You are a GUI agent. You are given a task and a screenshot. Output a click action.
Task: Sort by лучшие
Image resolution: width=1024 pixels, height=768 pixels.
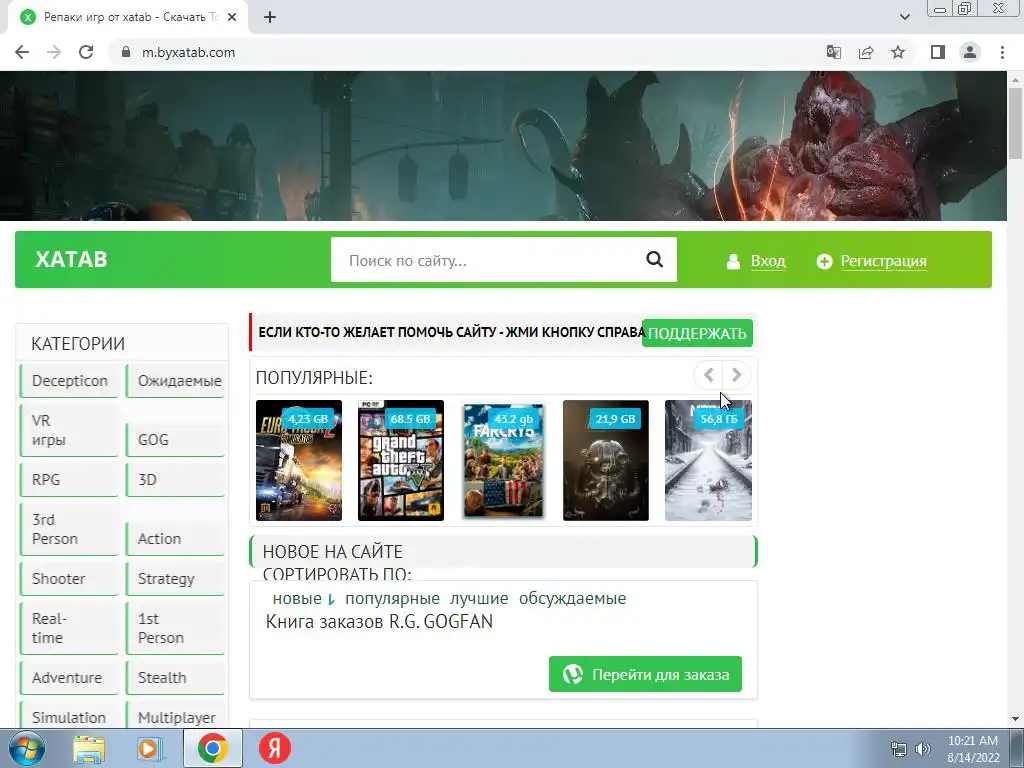479,598
